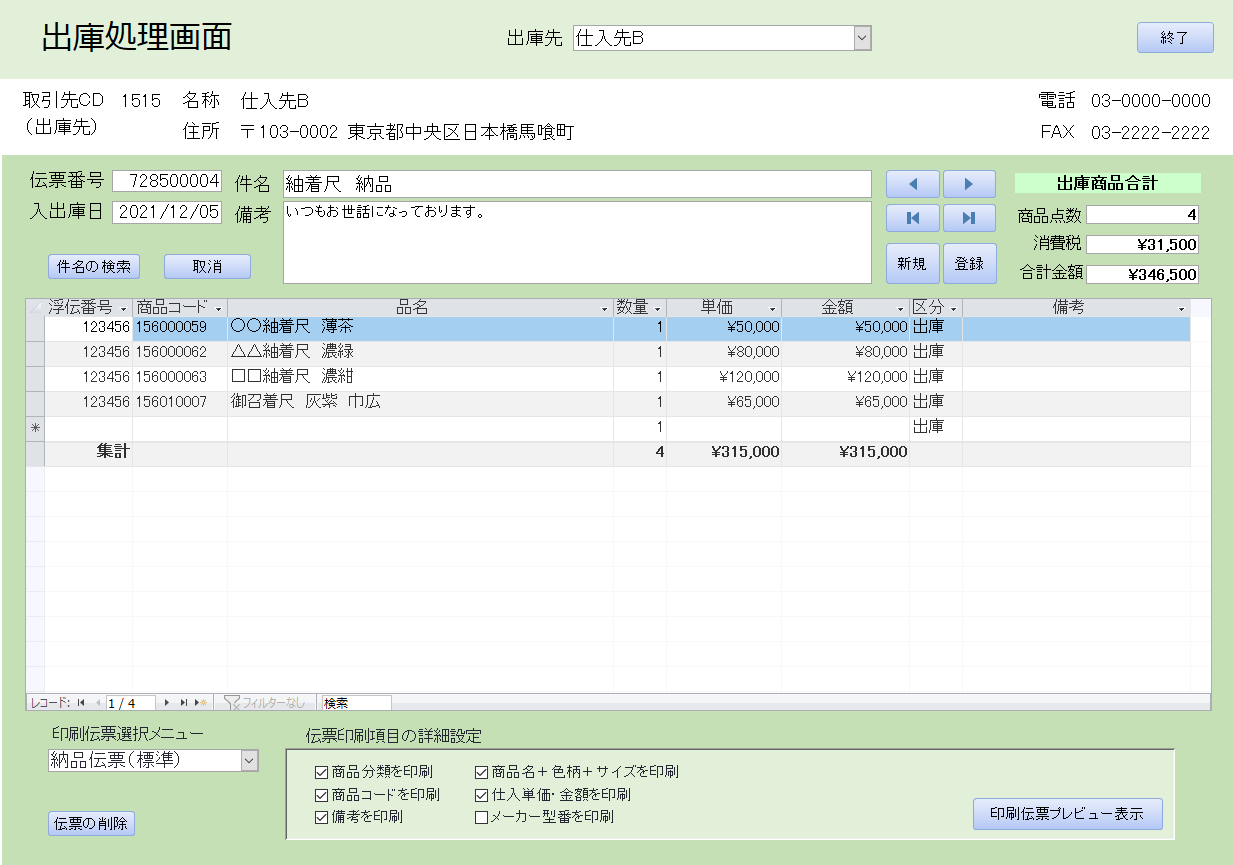
Task: Click amount cell ¥65,000
Action: coord(846,402)
